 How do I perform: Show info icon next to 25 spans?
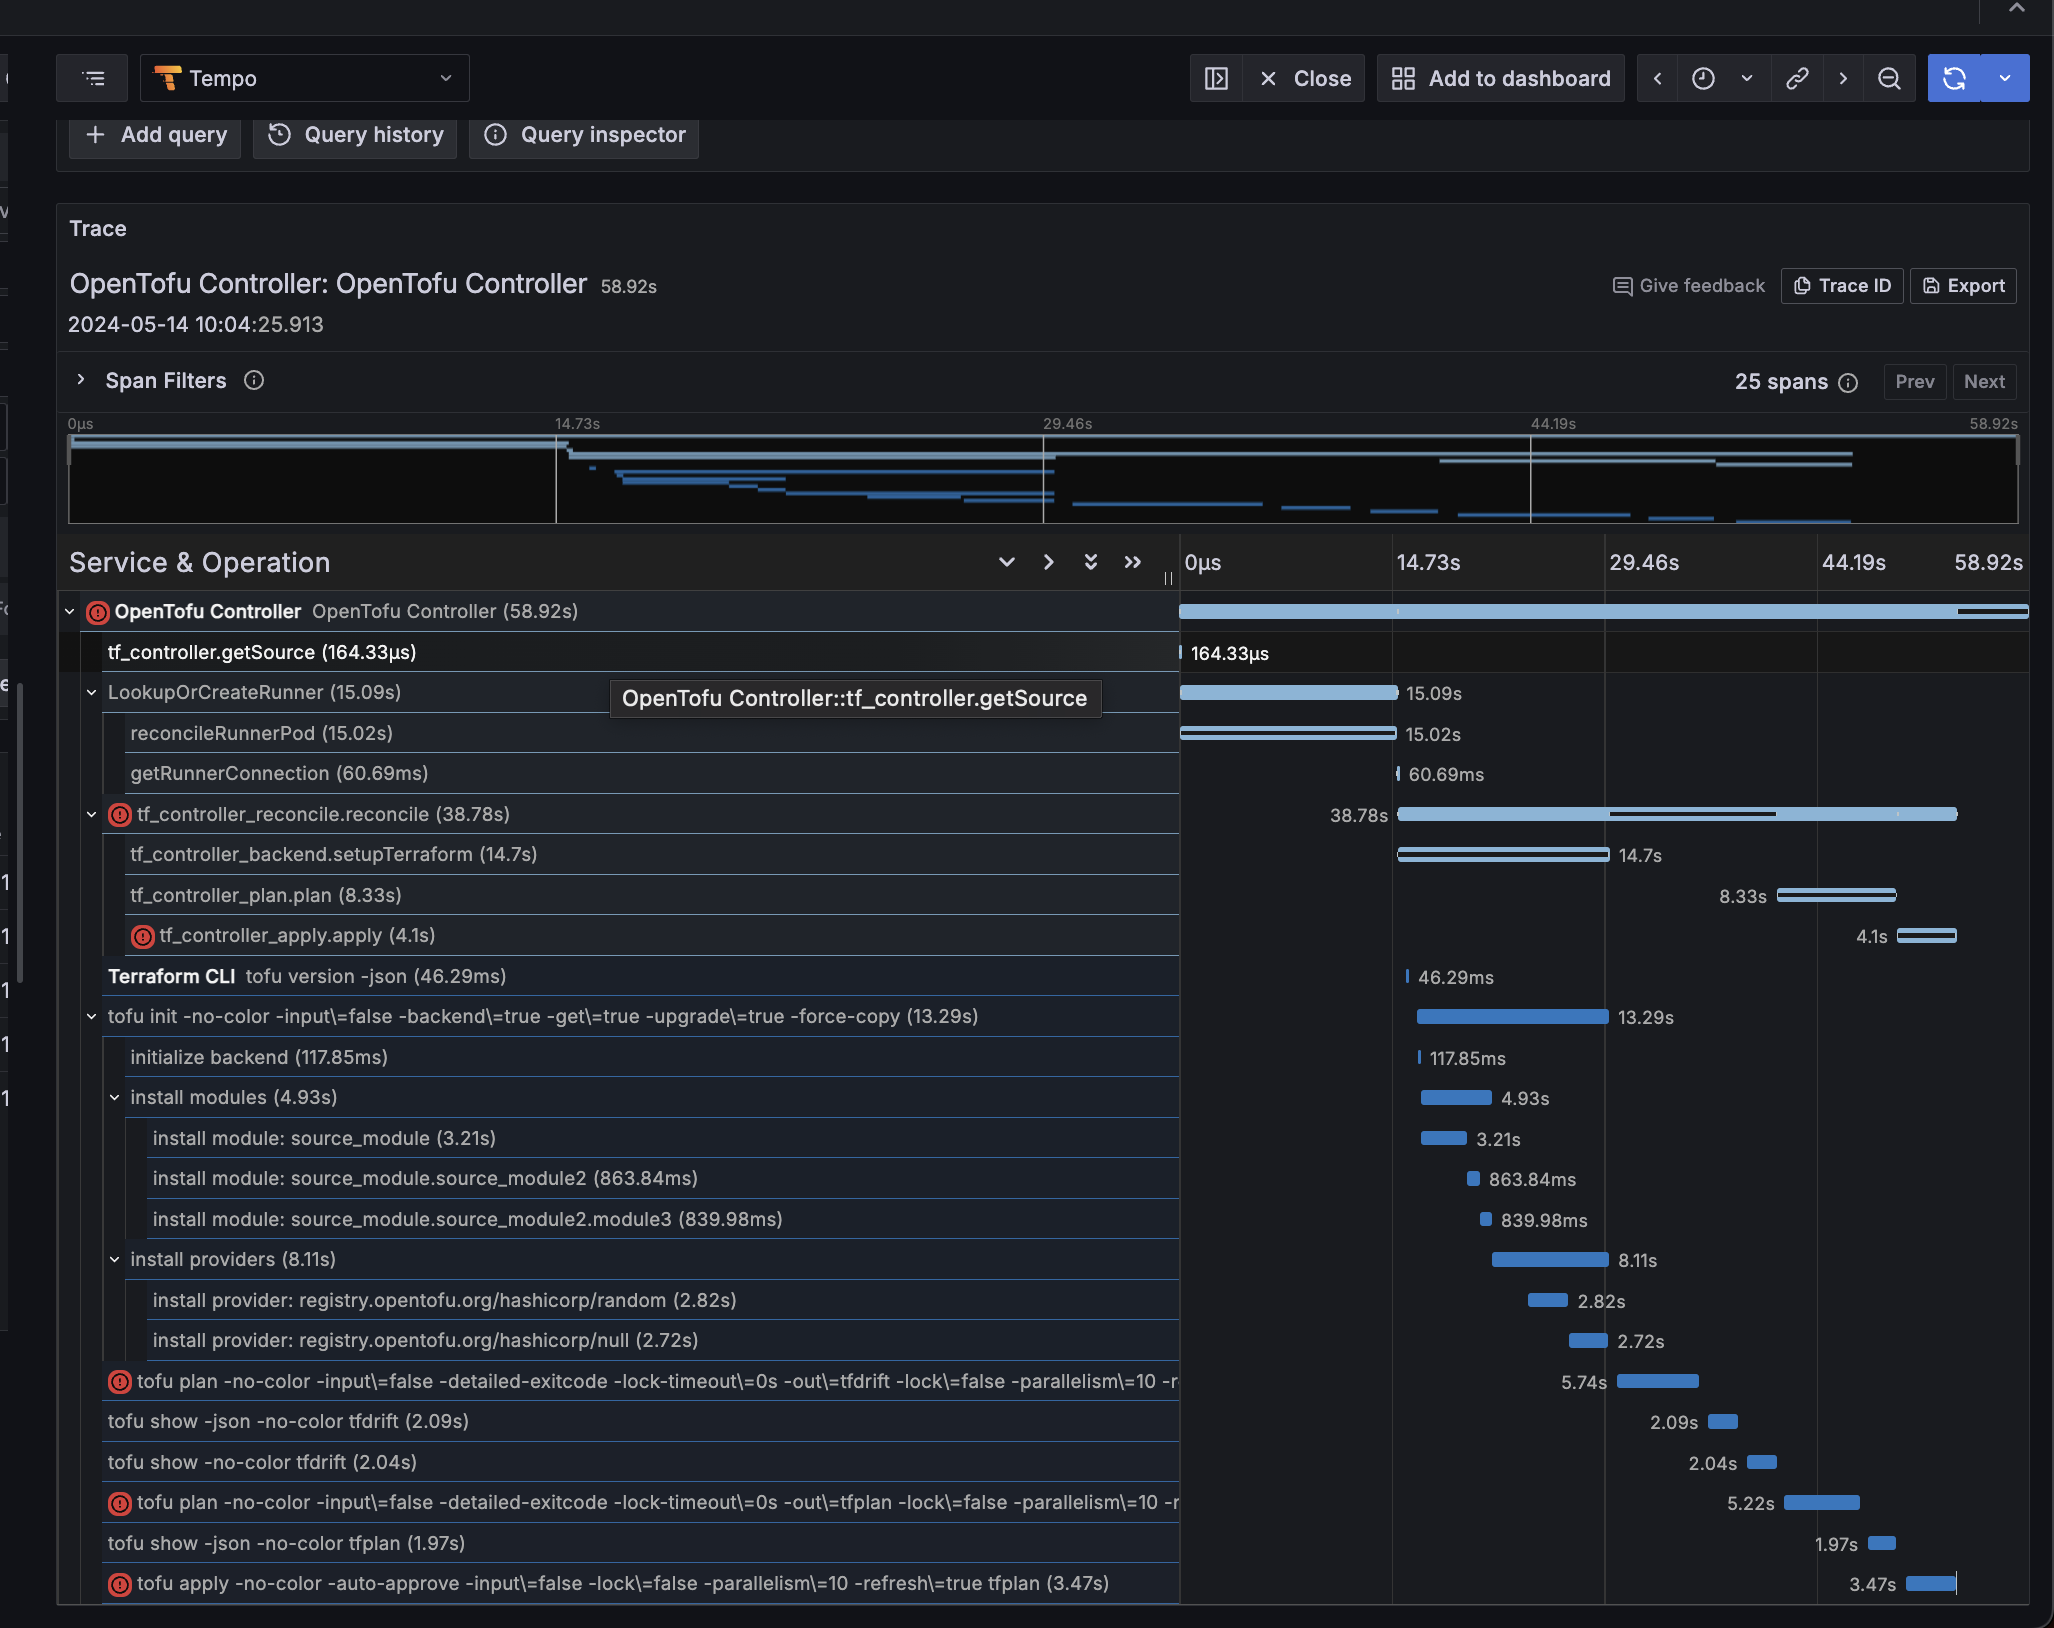(x=1848, y=382)
